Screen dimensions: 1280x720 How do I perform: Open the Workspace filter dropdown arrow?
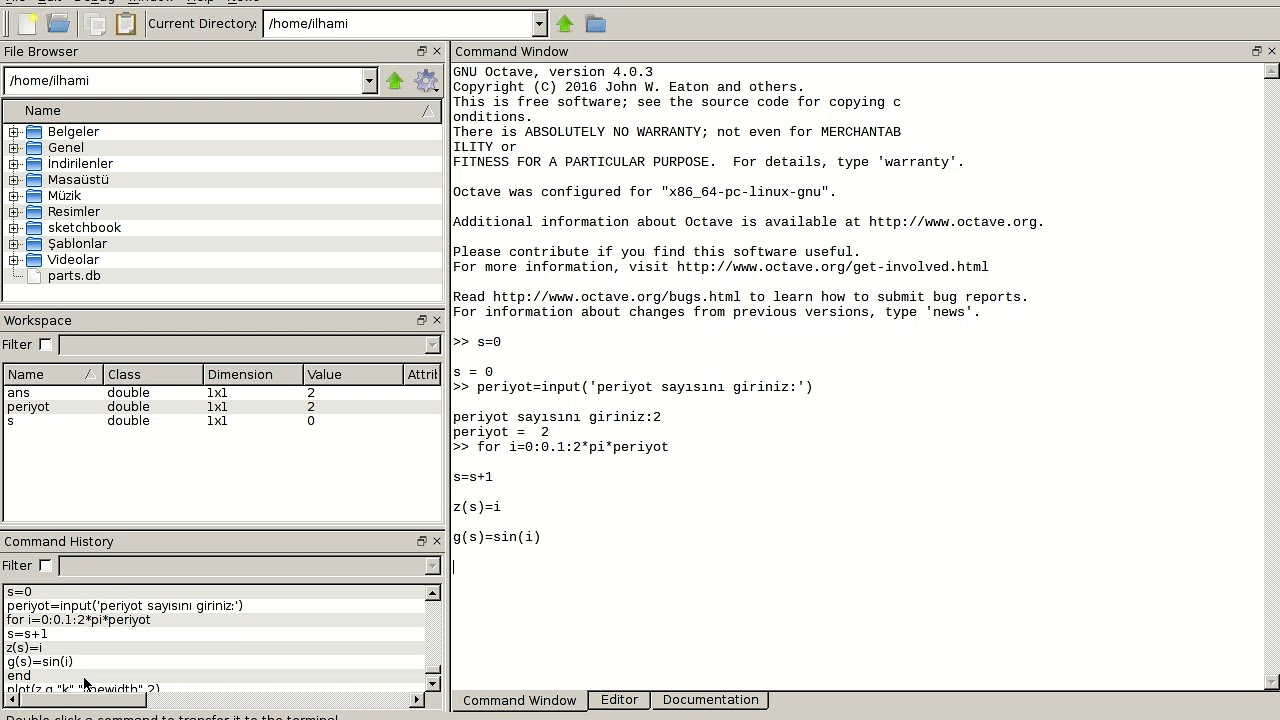(432, 345)
